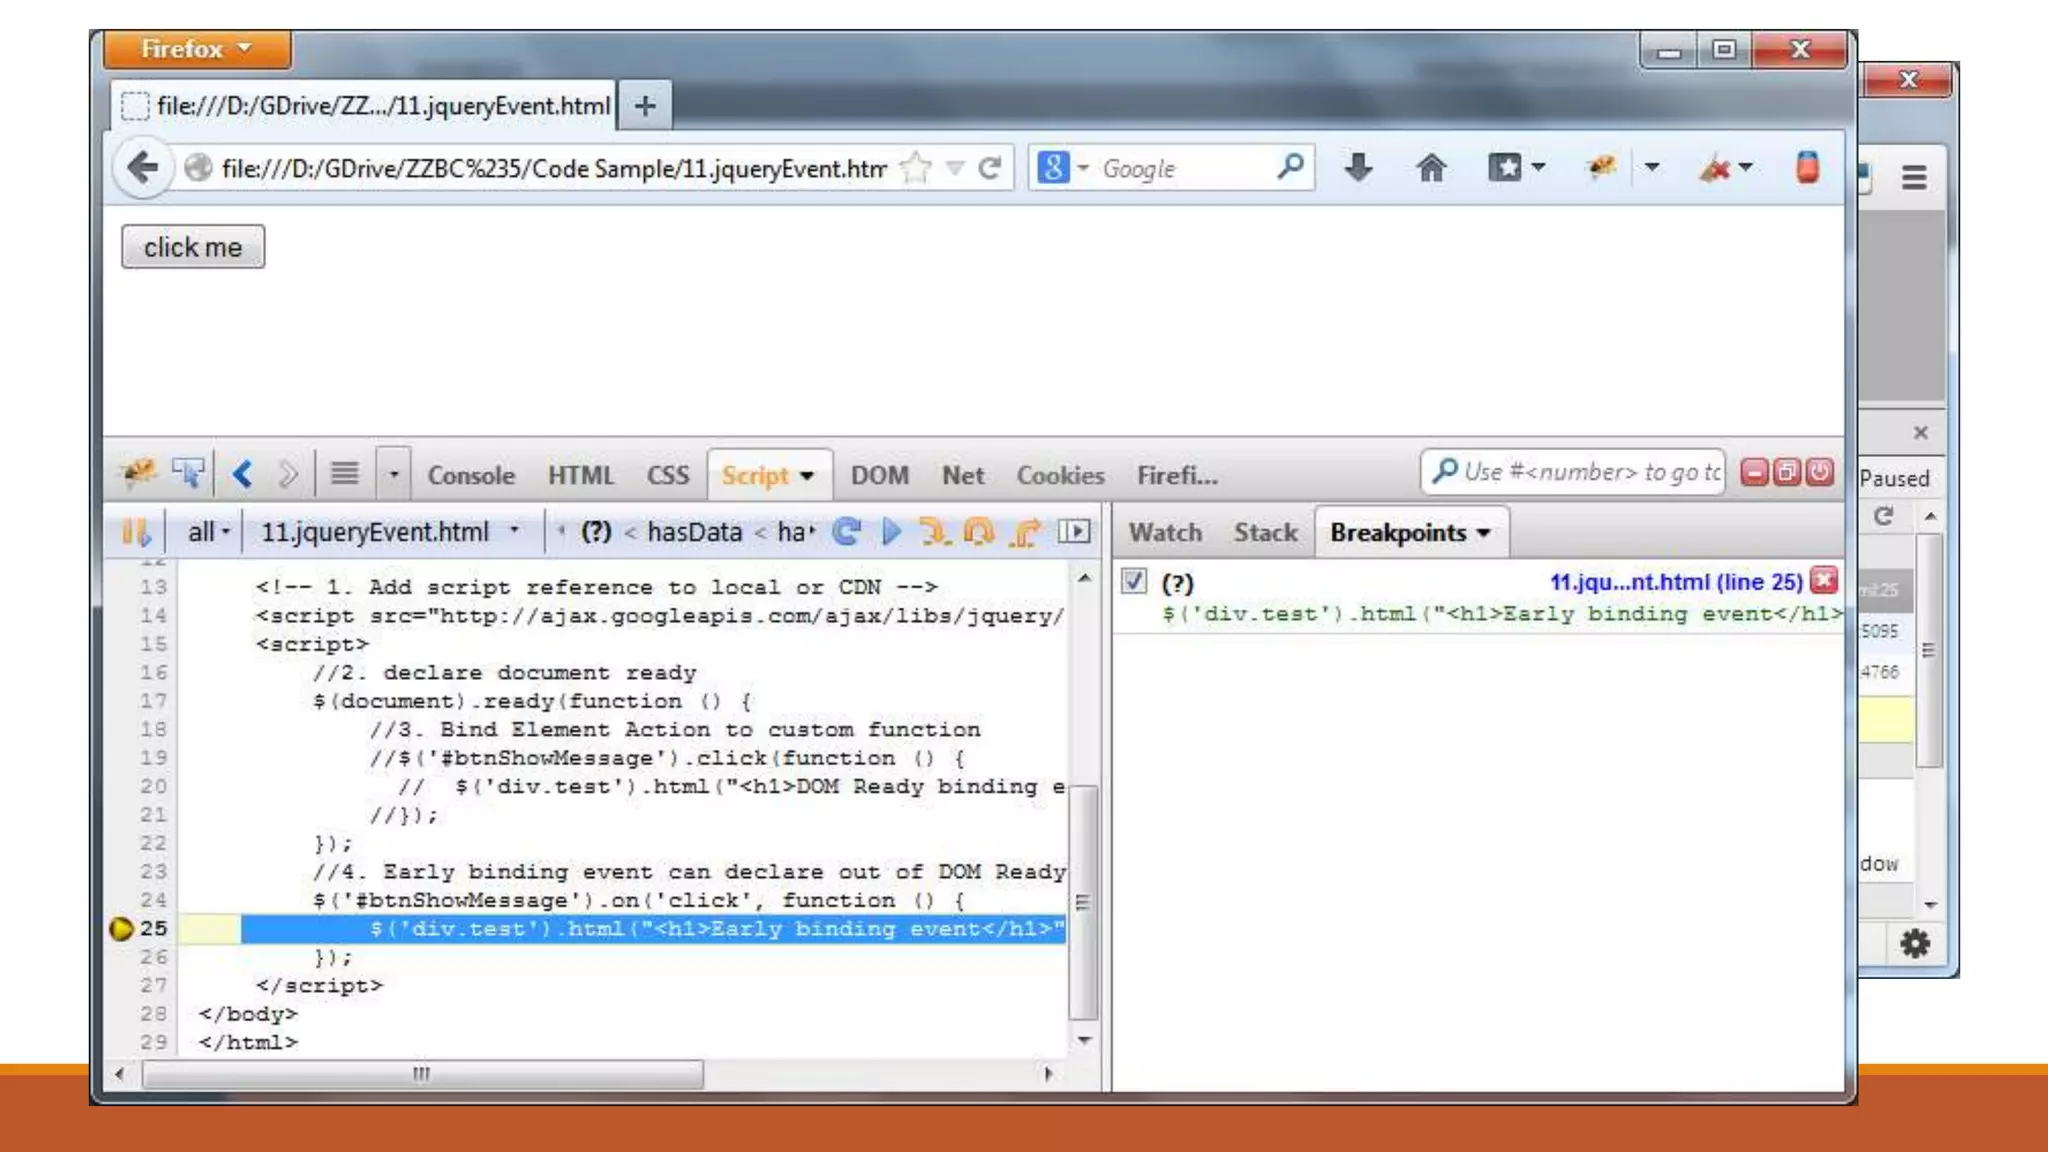
Task: Close the panel in background window
Action: [x=1920, y=432]
